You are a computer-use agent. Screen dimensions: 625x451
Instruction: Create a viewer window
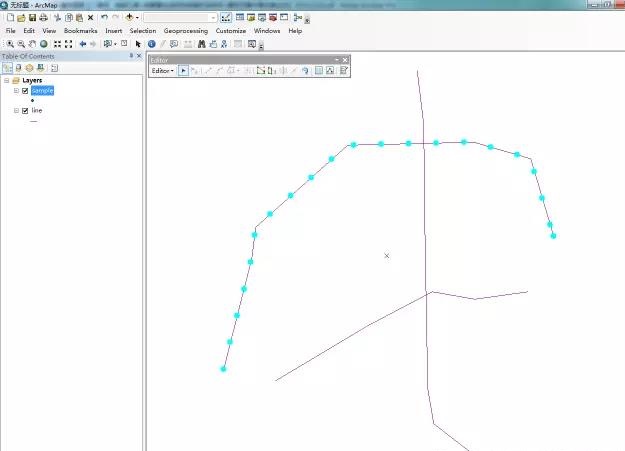[252, 44]
